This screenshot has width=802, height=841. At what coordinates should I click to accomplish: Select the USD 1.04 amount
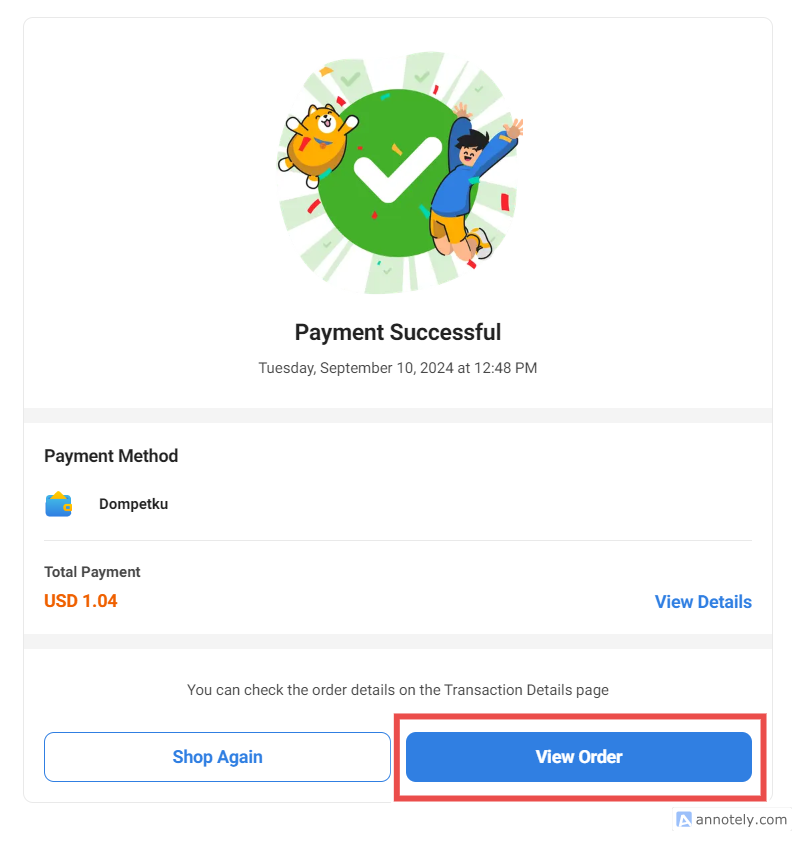point(81,601)
